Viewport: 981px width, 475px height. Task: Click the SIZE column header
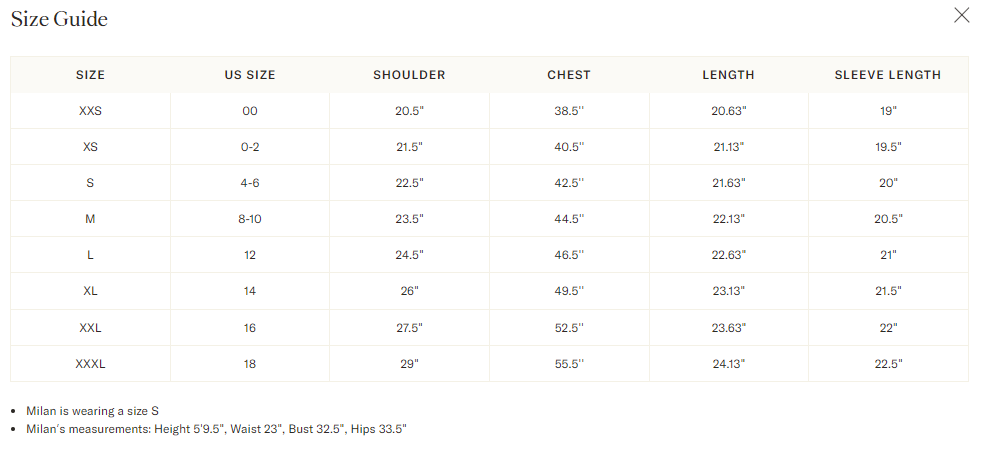(90, 75)
